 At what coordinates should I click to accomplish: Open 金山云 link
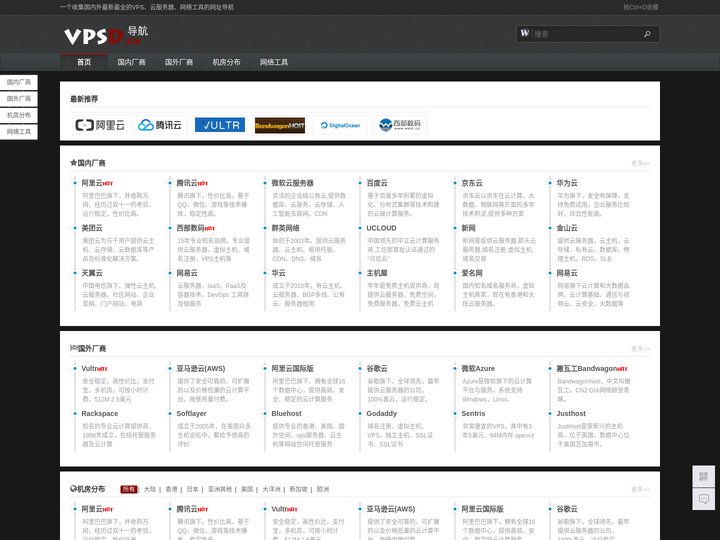point(567,228)
